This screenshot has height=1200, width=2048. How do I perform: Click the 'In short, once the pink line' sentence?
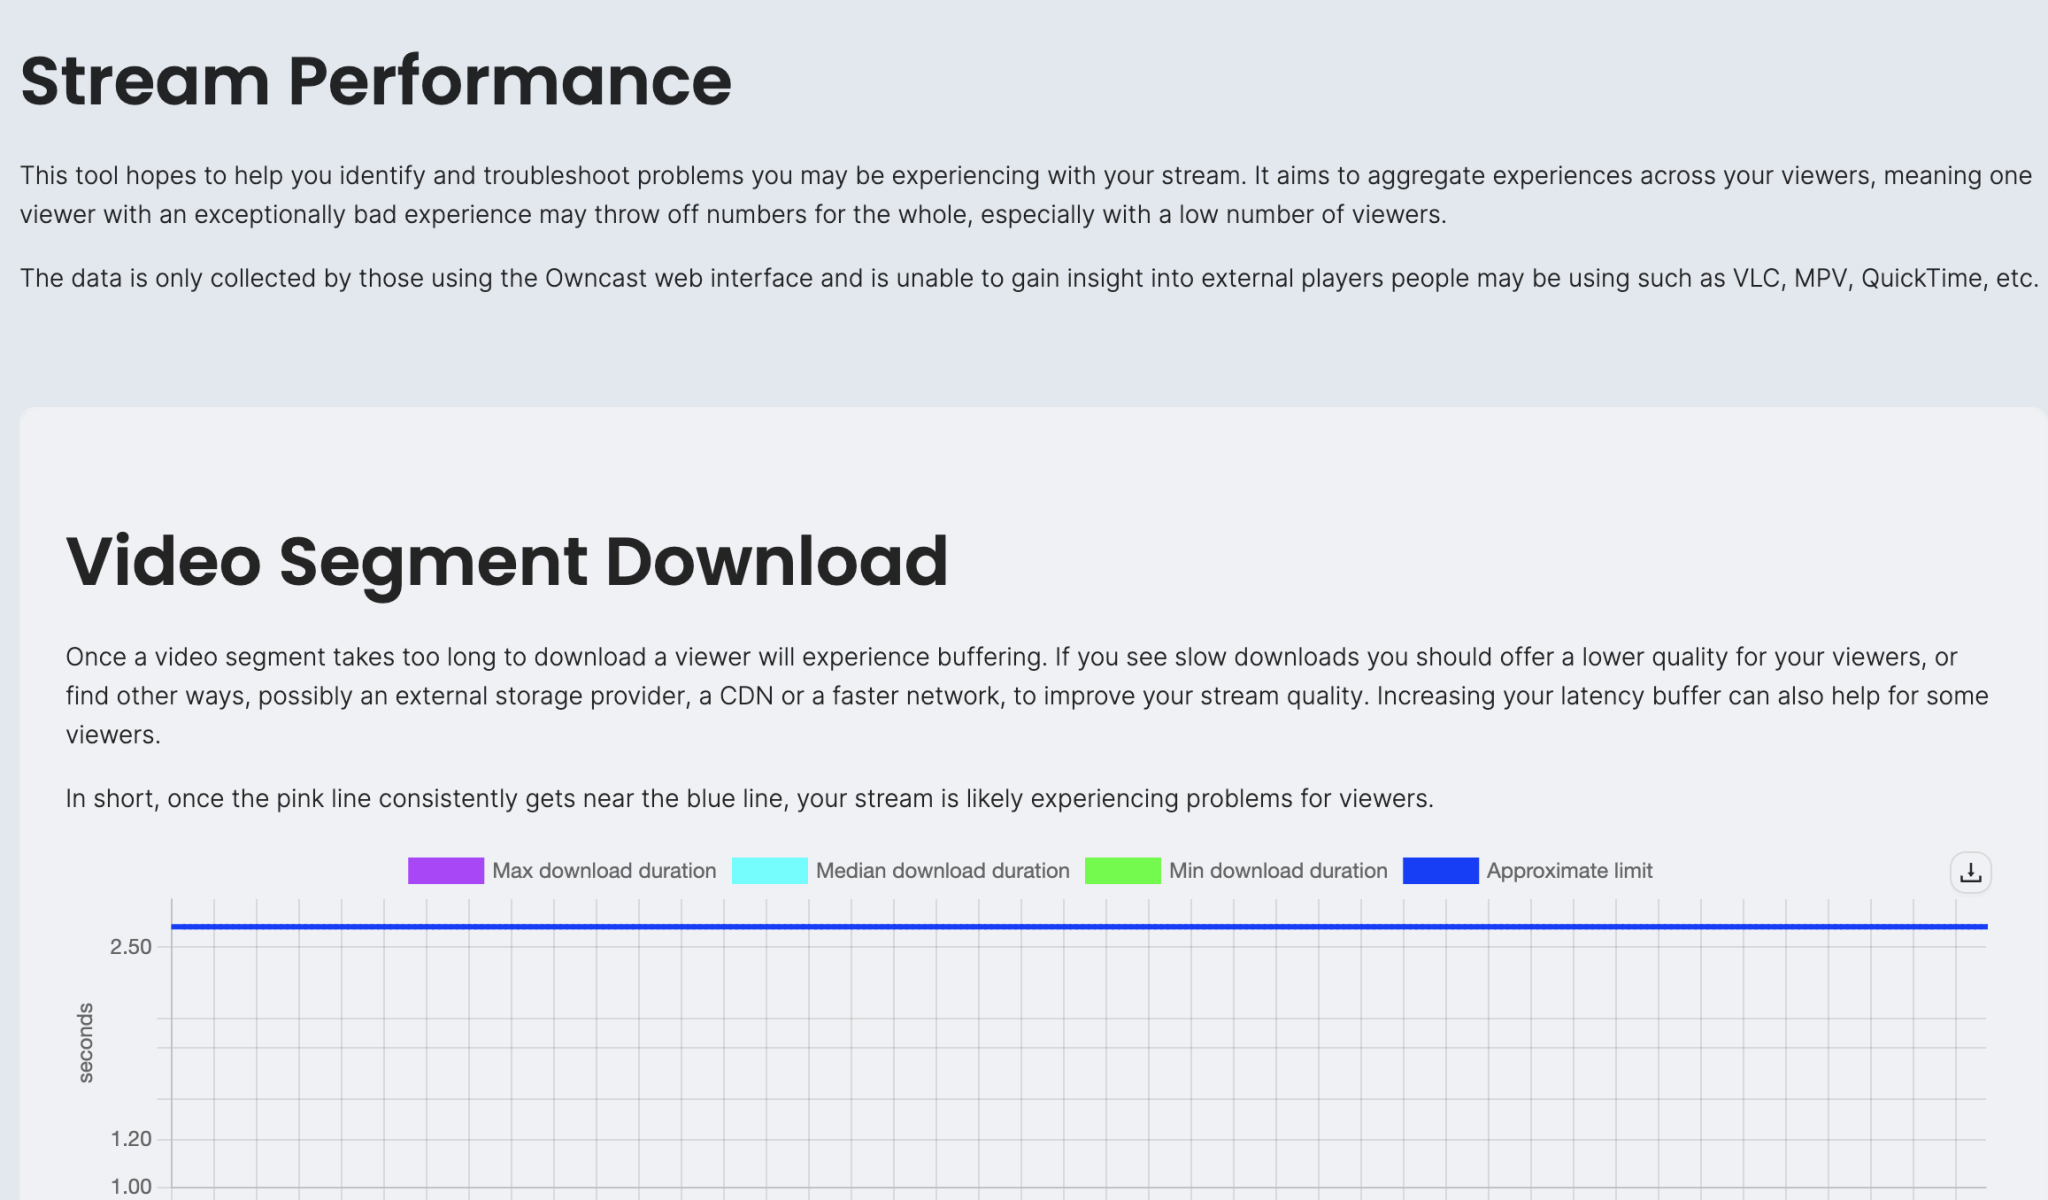click(x=749, y=799)
